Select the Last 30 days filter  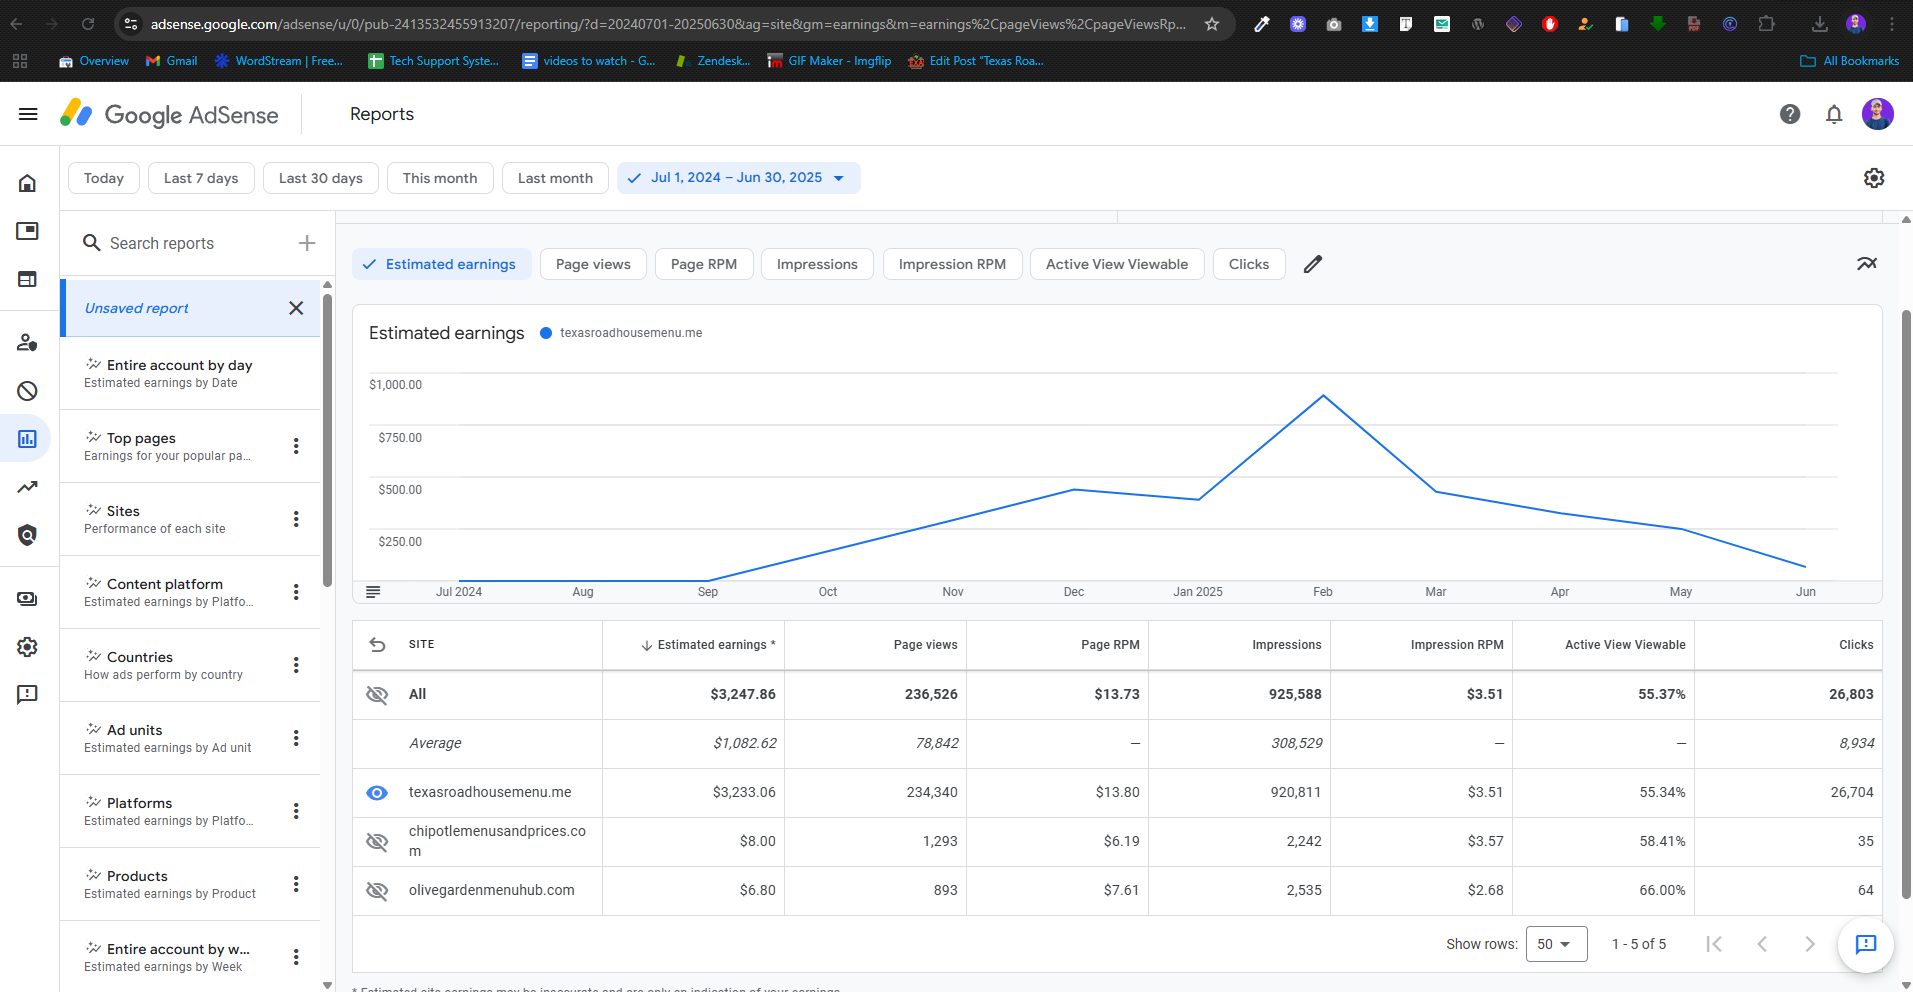(321, 178)
